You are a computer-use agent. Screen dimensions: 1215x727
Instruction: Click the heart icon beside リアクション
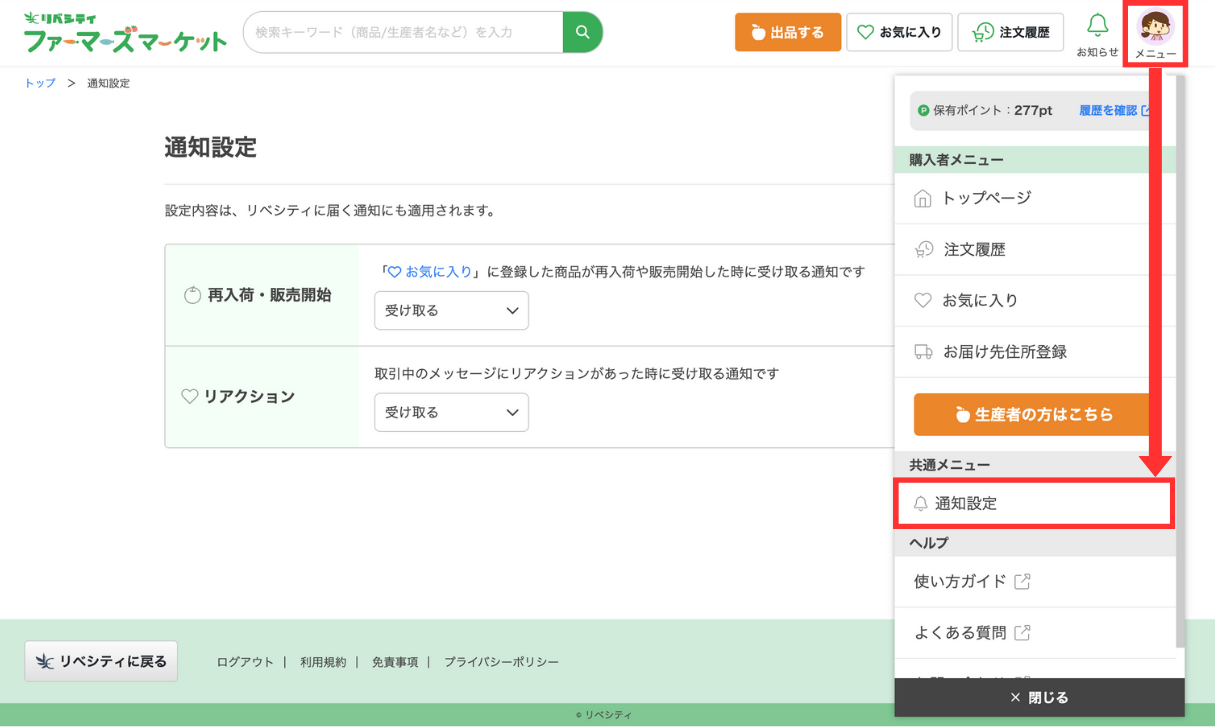[189, 396]
